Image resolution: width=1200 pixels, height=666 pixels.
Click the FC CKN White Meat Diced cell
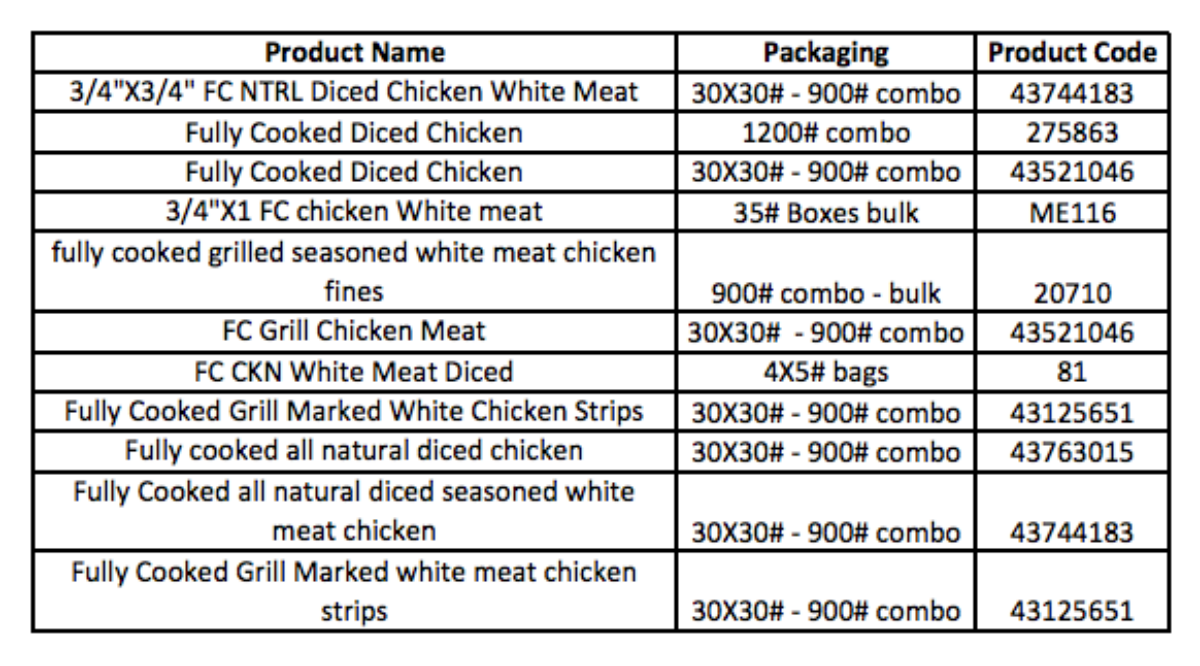pyautogui.click(x=356, y=372)
